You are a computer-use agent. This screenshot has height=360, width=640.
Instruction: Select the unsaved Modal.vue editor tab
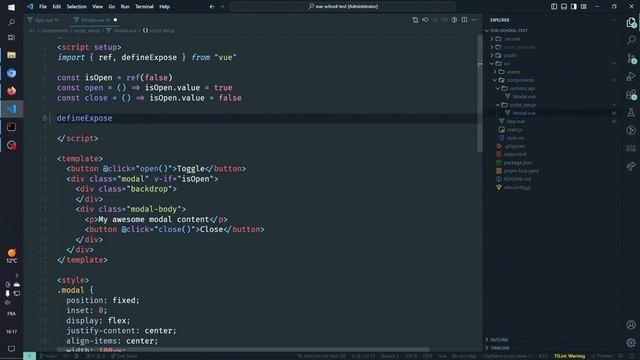[95, 20]
